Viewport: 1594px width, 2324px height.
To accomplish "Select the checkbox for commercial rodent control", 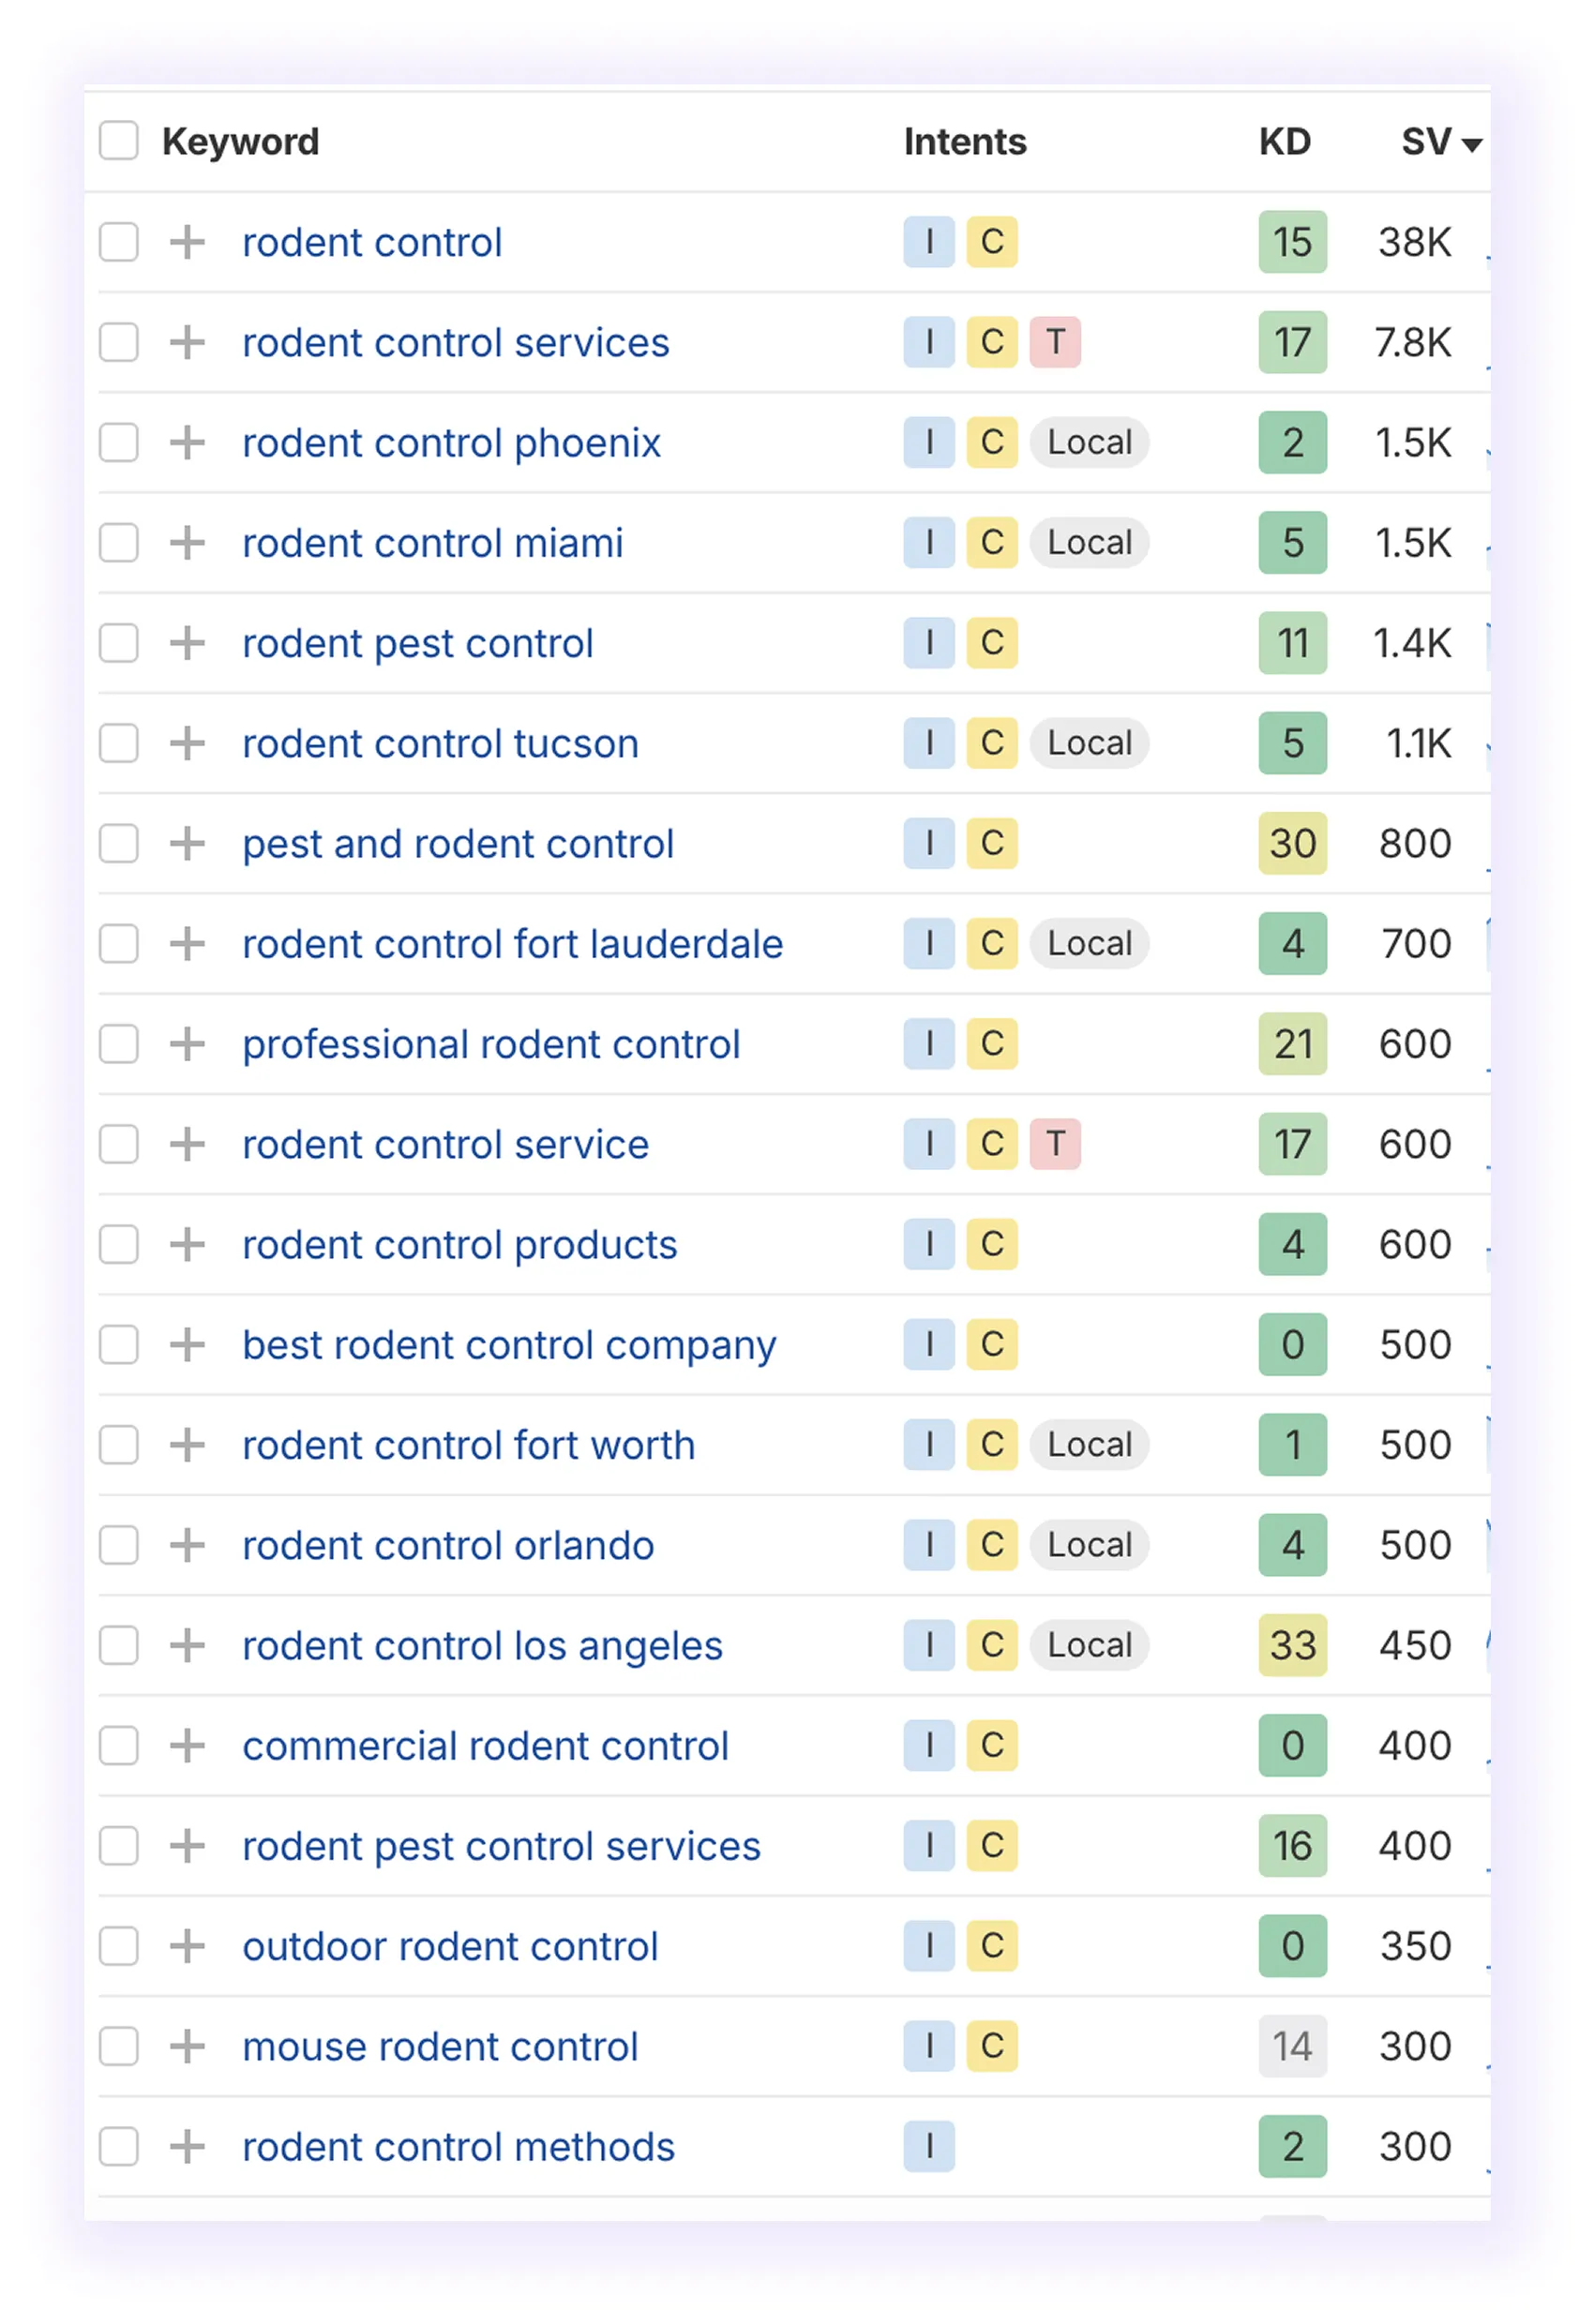I will click(118, 1745).
